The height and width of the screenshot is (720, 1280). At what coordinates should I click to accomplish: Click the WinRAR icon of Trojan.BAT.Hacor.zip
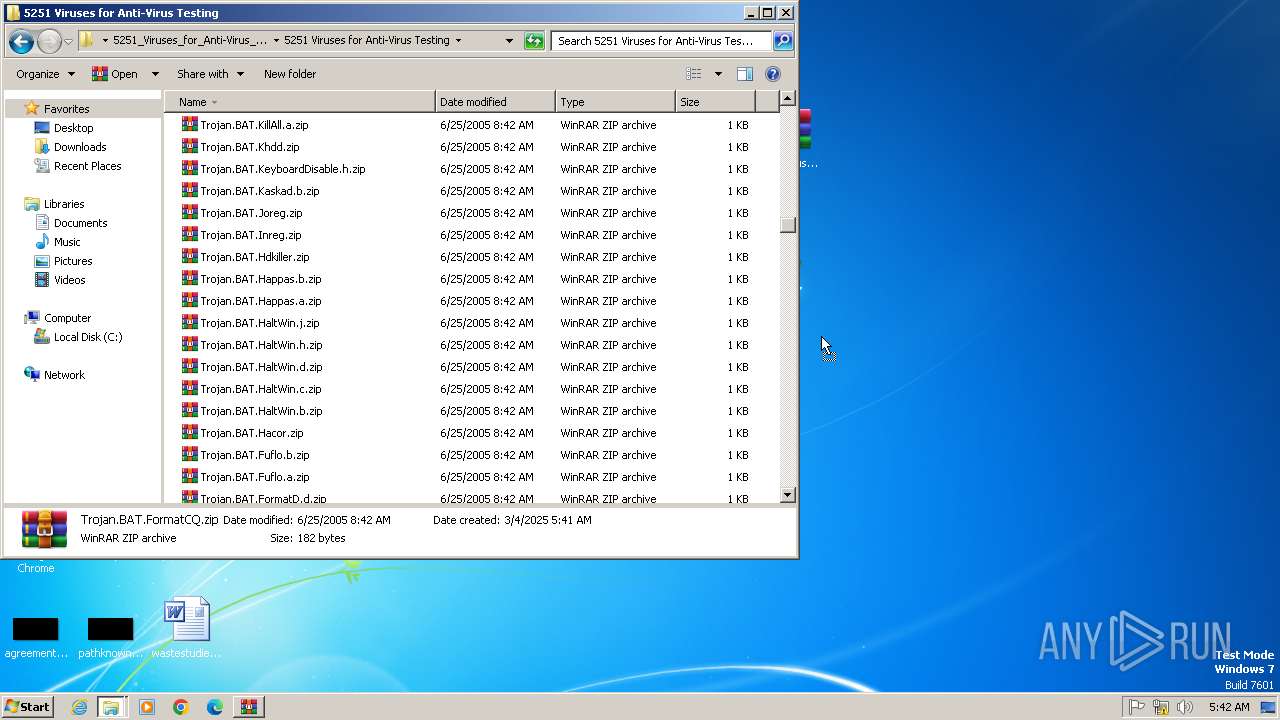(x=189, y=432)
